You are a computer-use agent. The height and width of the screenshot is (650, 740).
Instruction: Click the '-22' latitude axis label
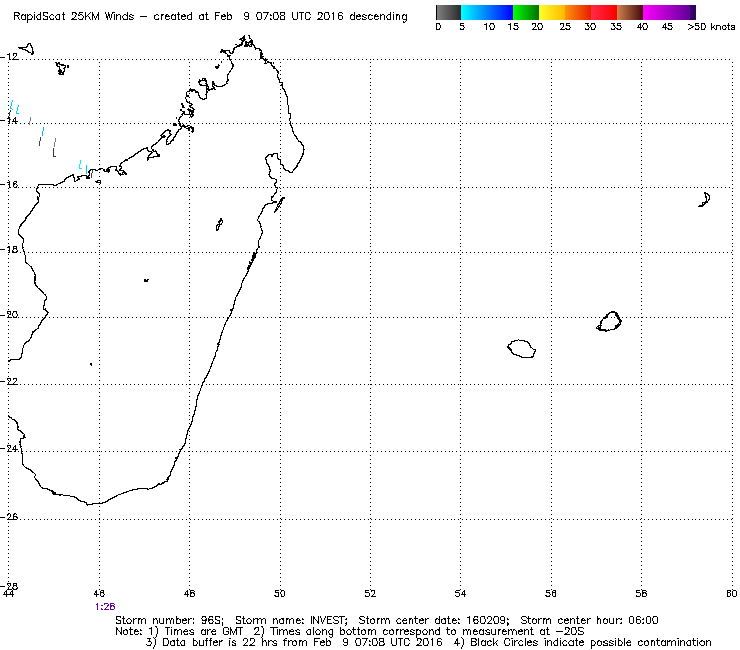[x=9, y=381]
